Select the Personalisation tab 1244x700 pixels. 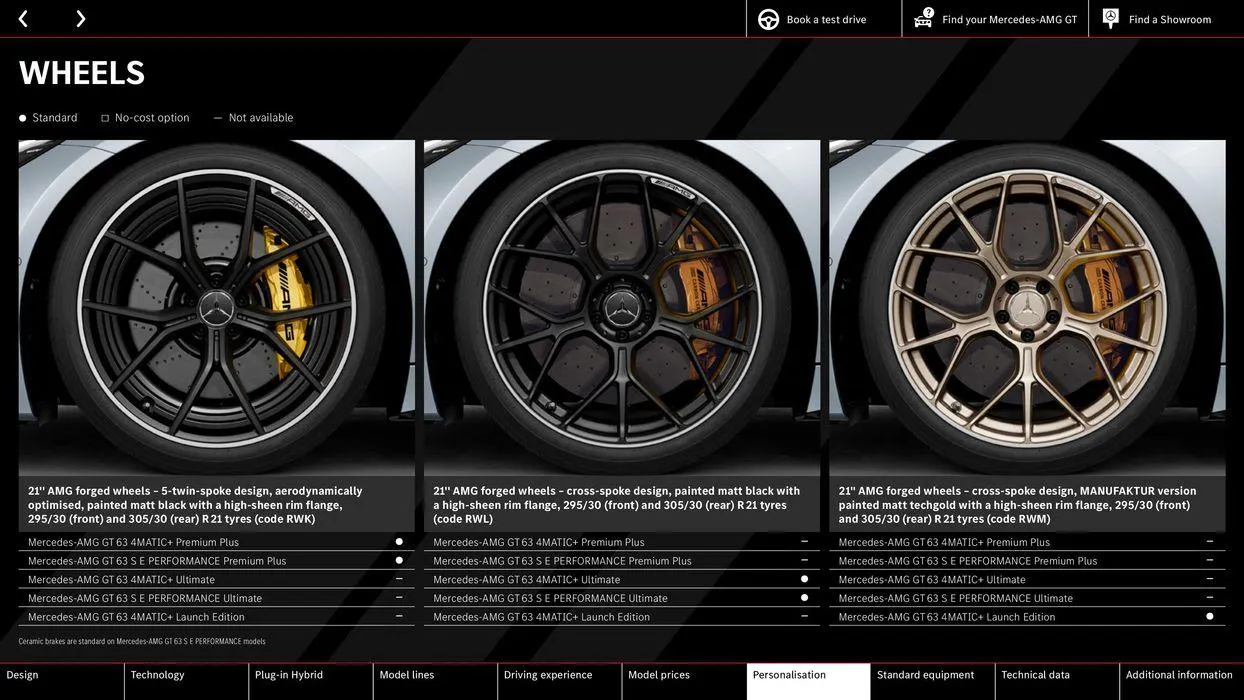[x=809, y=681]
